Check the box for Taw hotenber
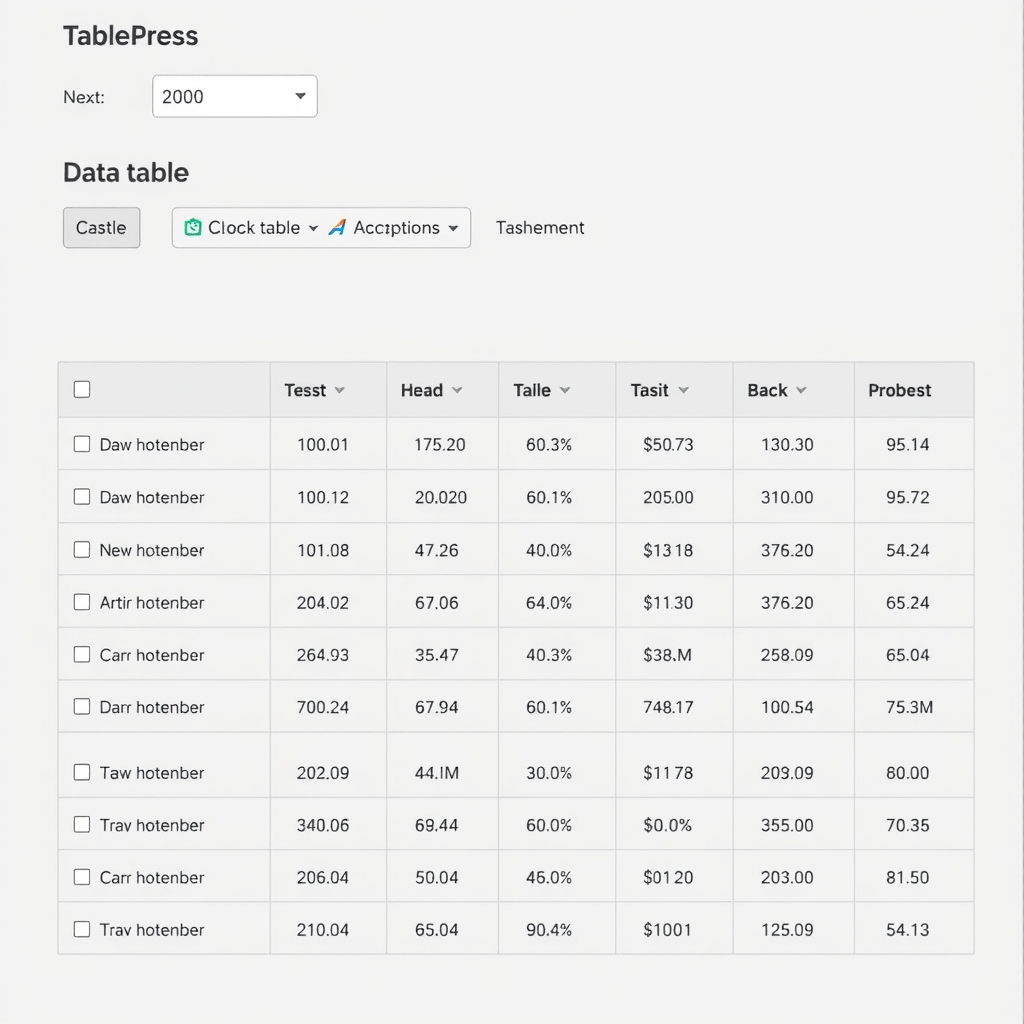 82,772
